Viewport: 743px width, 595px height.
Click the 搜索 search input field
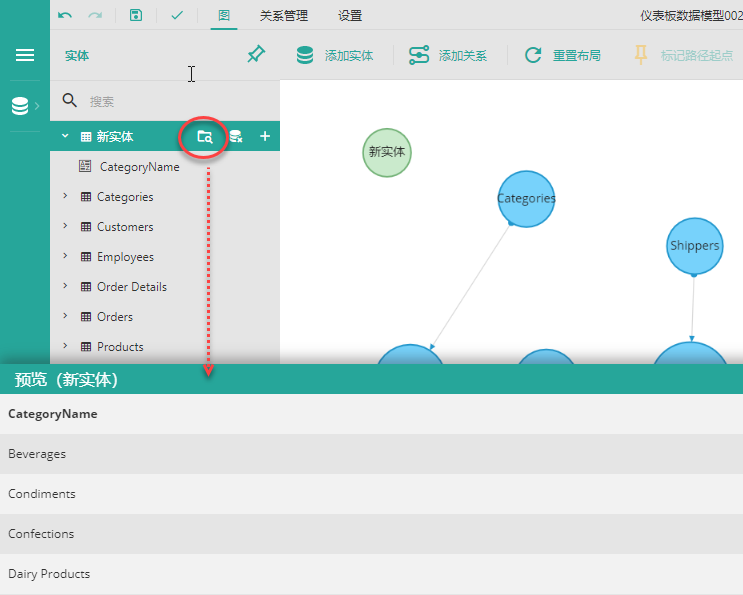170,101
